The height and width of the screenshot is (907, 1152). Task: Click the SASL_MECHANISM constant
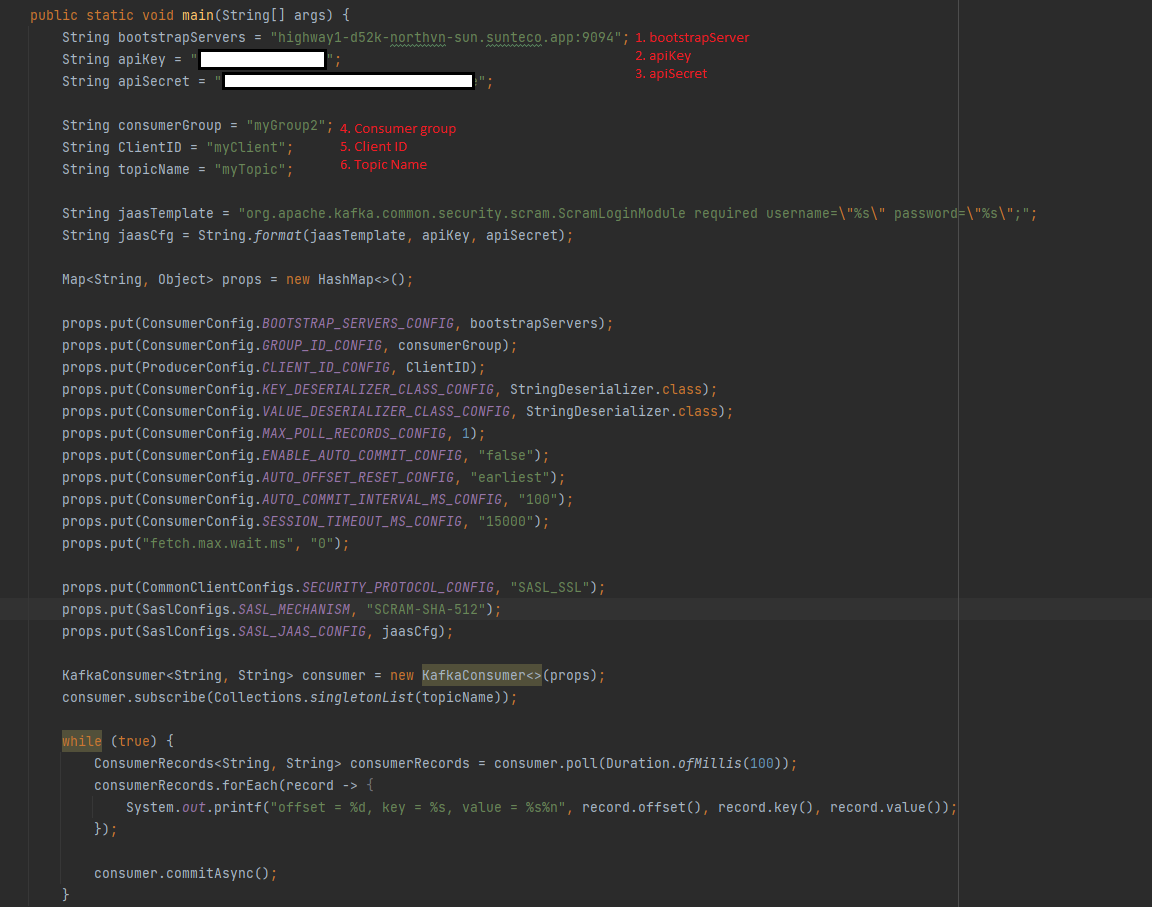(294, 610)
